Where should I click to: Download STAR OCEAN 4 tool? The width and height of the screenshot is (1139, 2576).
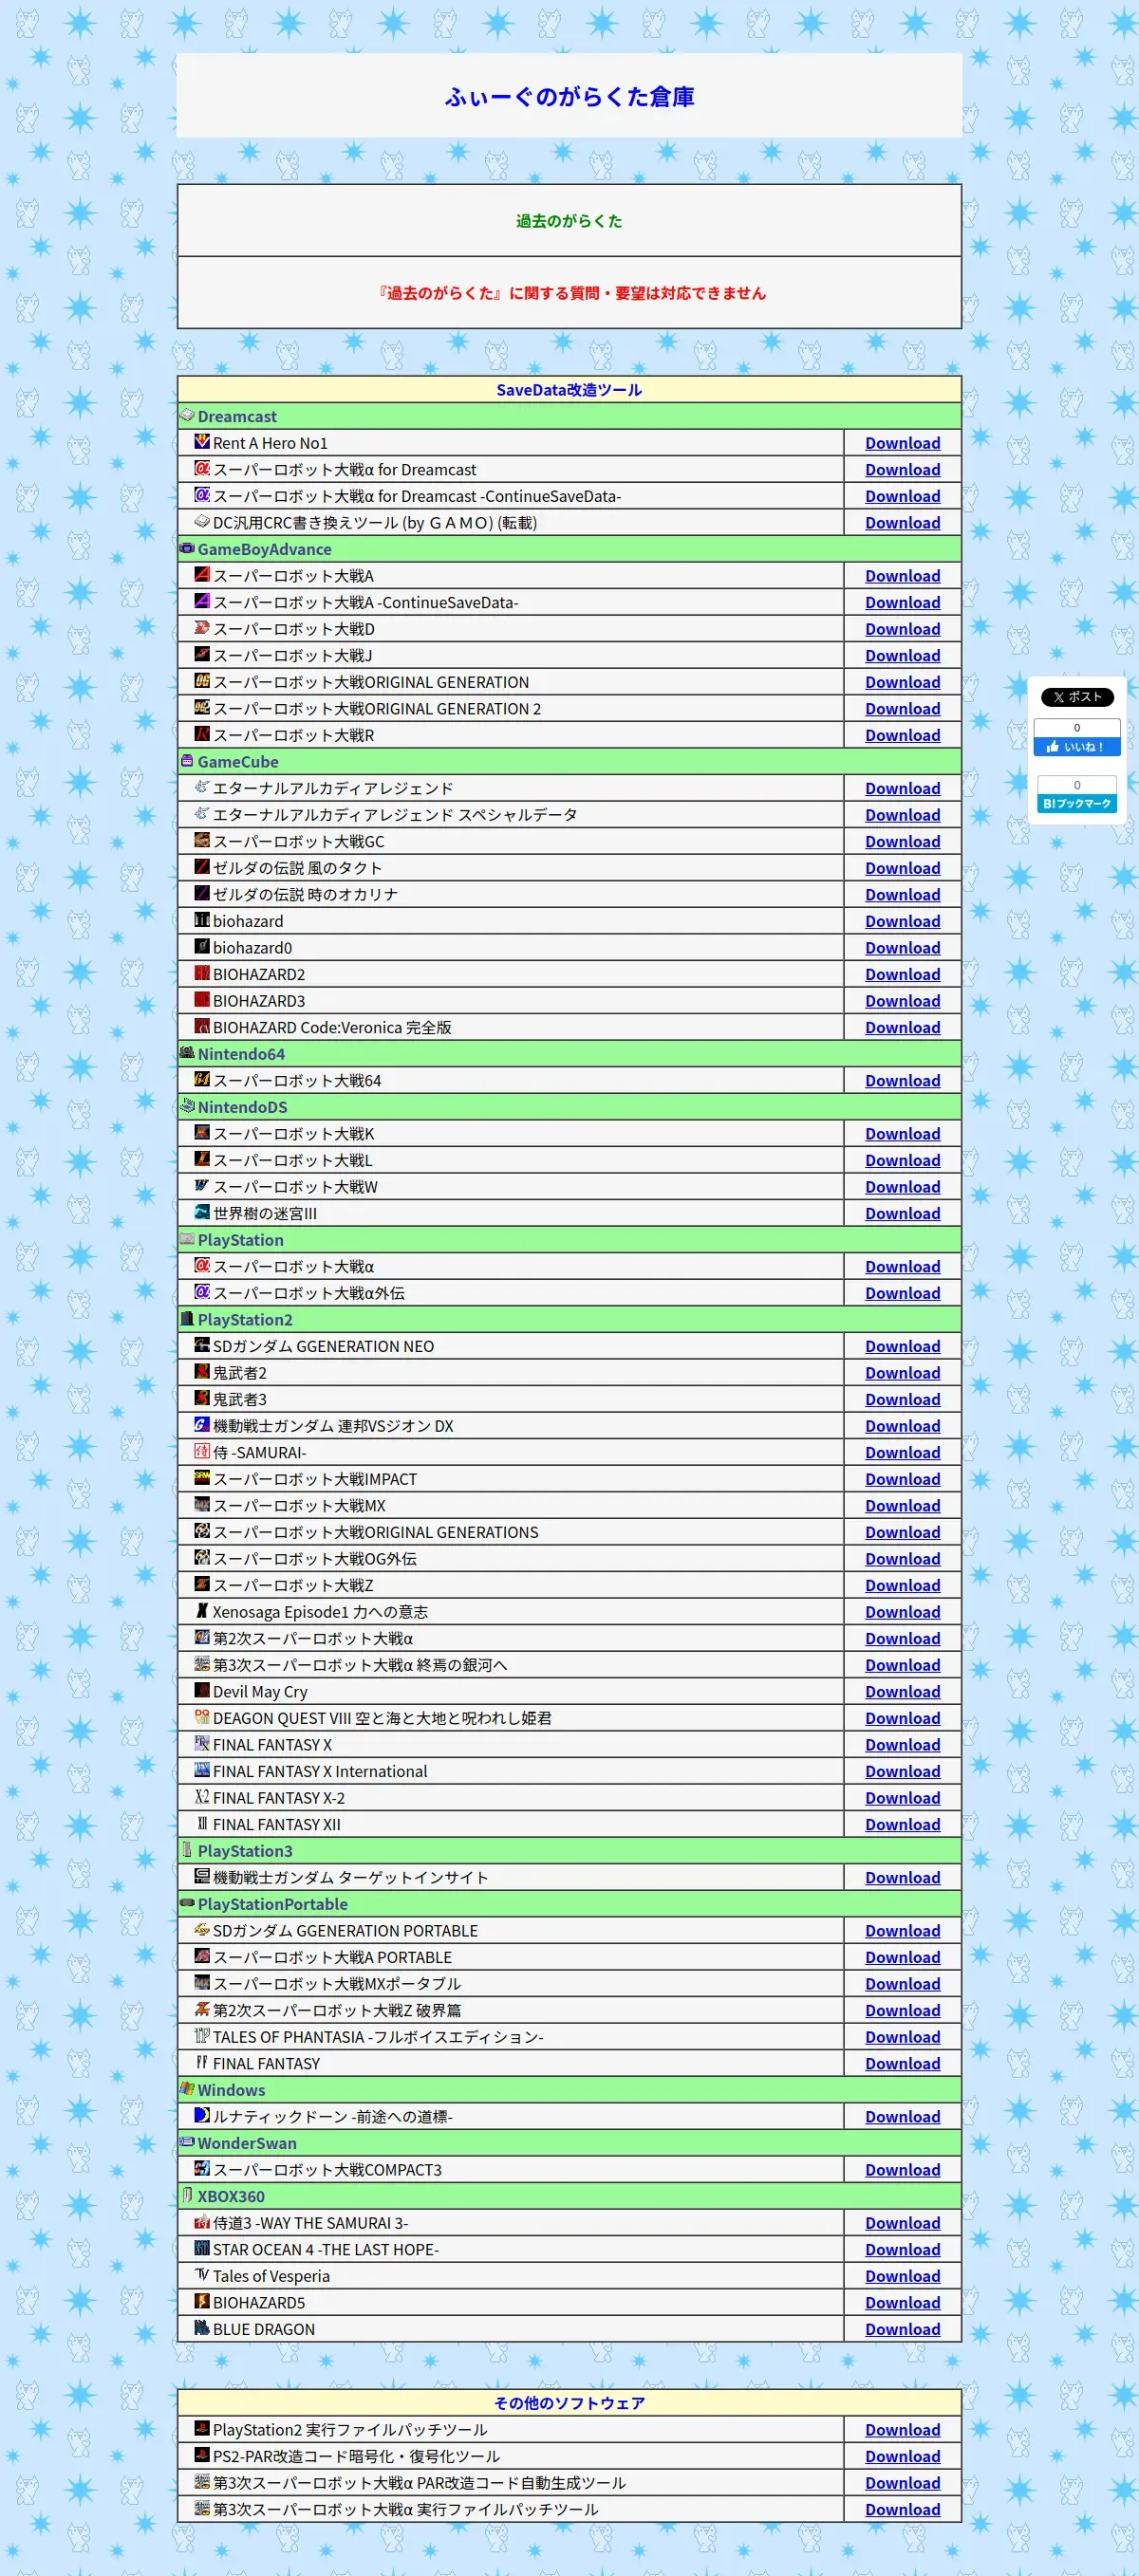pyautogui.click(x=902, y=2249)
